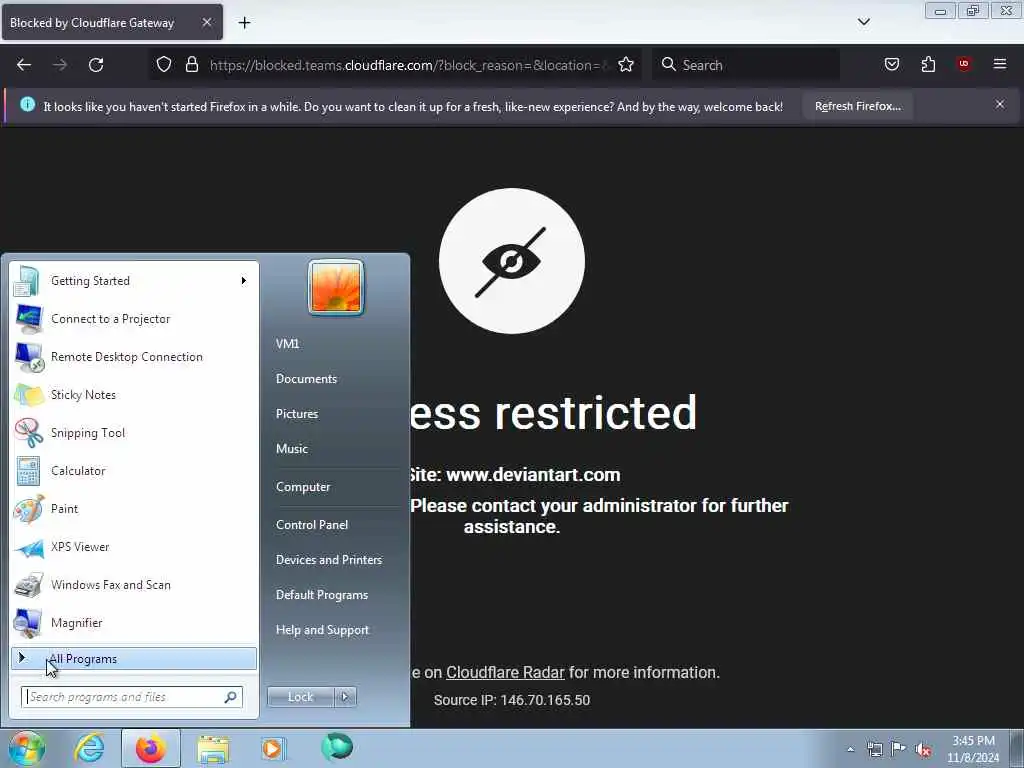Open Devices and Printers
The height and width of the screenshot is (768, 1024).
point(328,560)
